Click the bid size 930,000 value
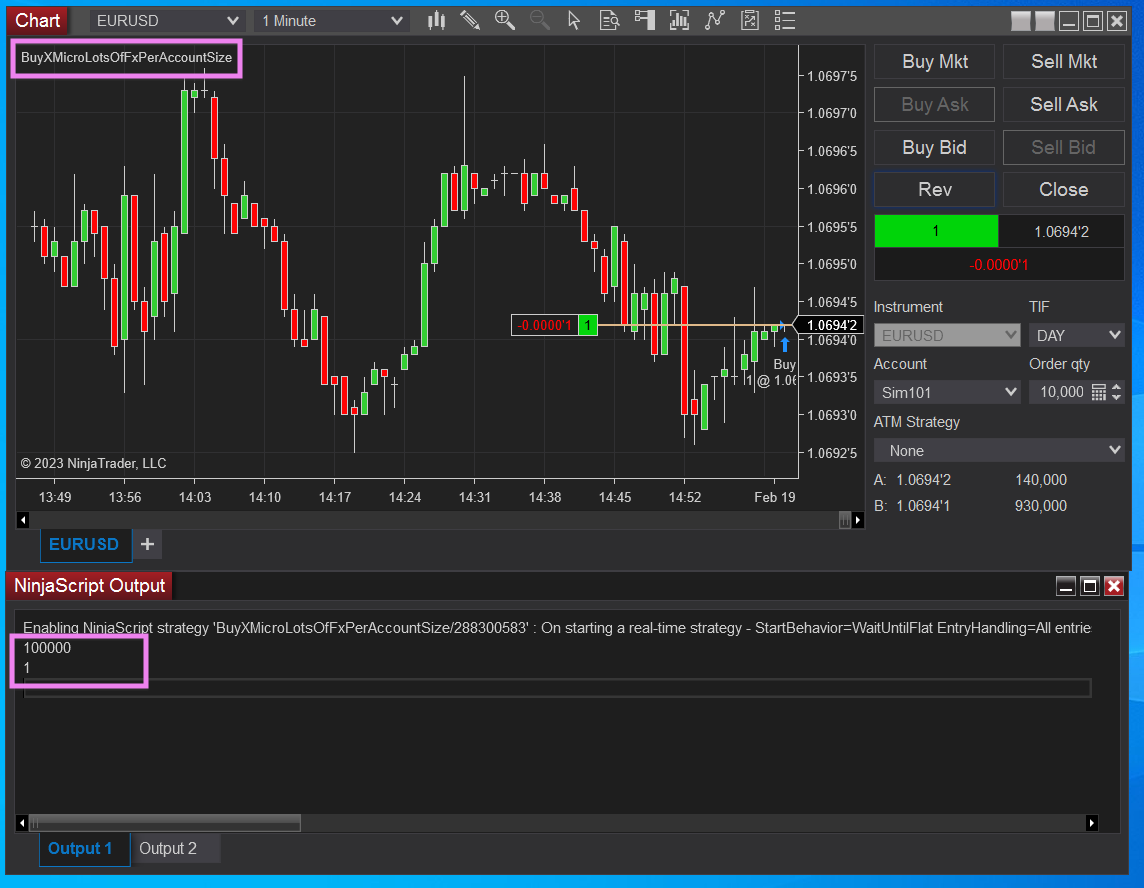The height and width of the screenshot is (888, 1144). (1041, 506)
